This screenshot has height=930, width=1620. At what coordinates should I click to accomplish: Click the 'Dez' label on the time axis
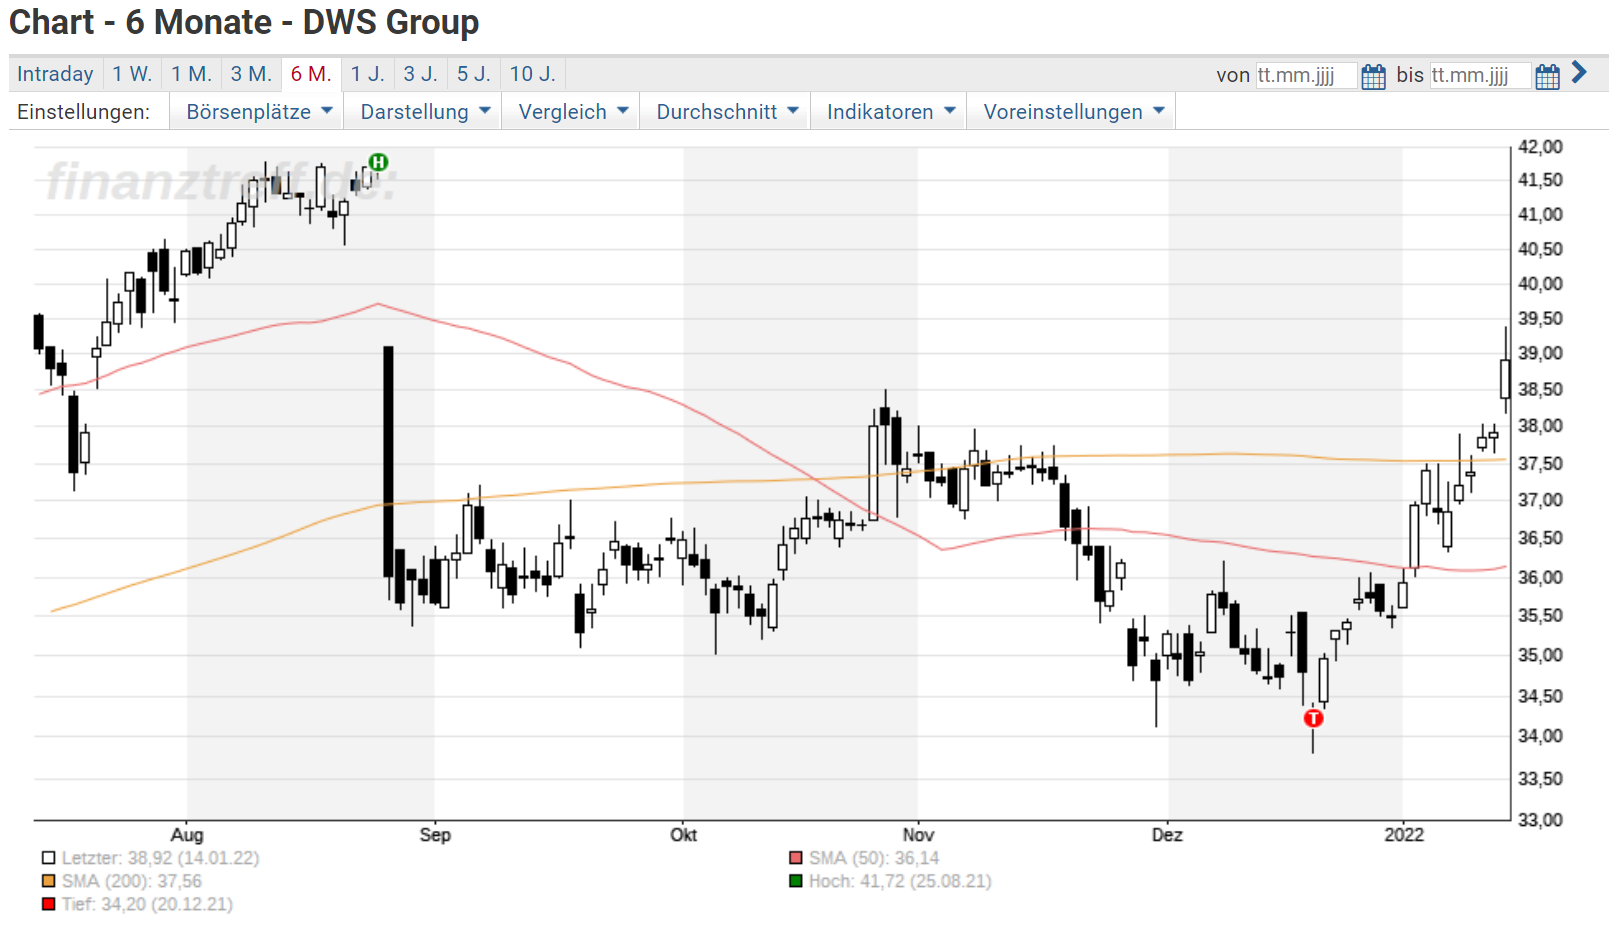tap(1167, 835)
